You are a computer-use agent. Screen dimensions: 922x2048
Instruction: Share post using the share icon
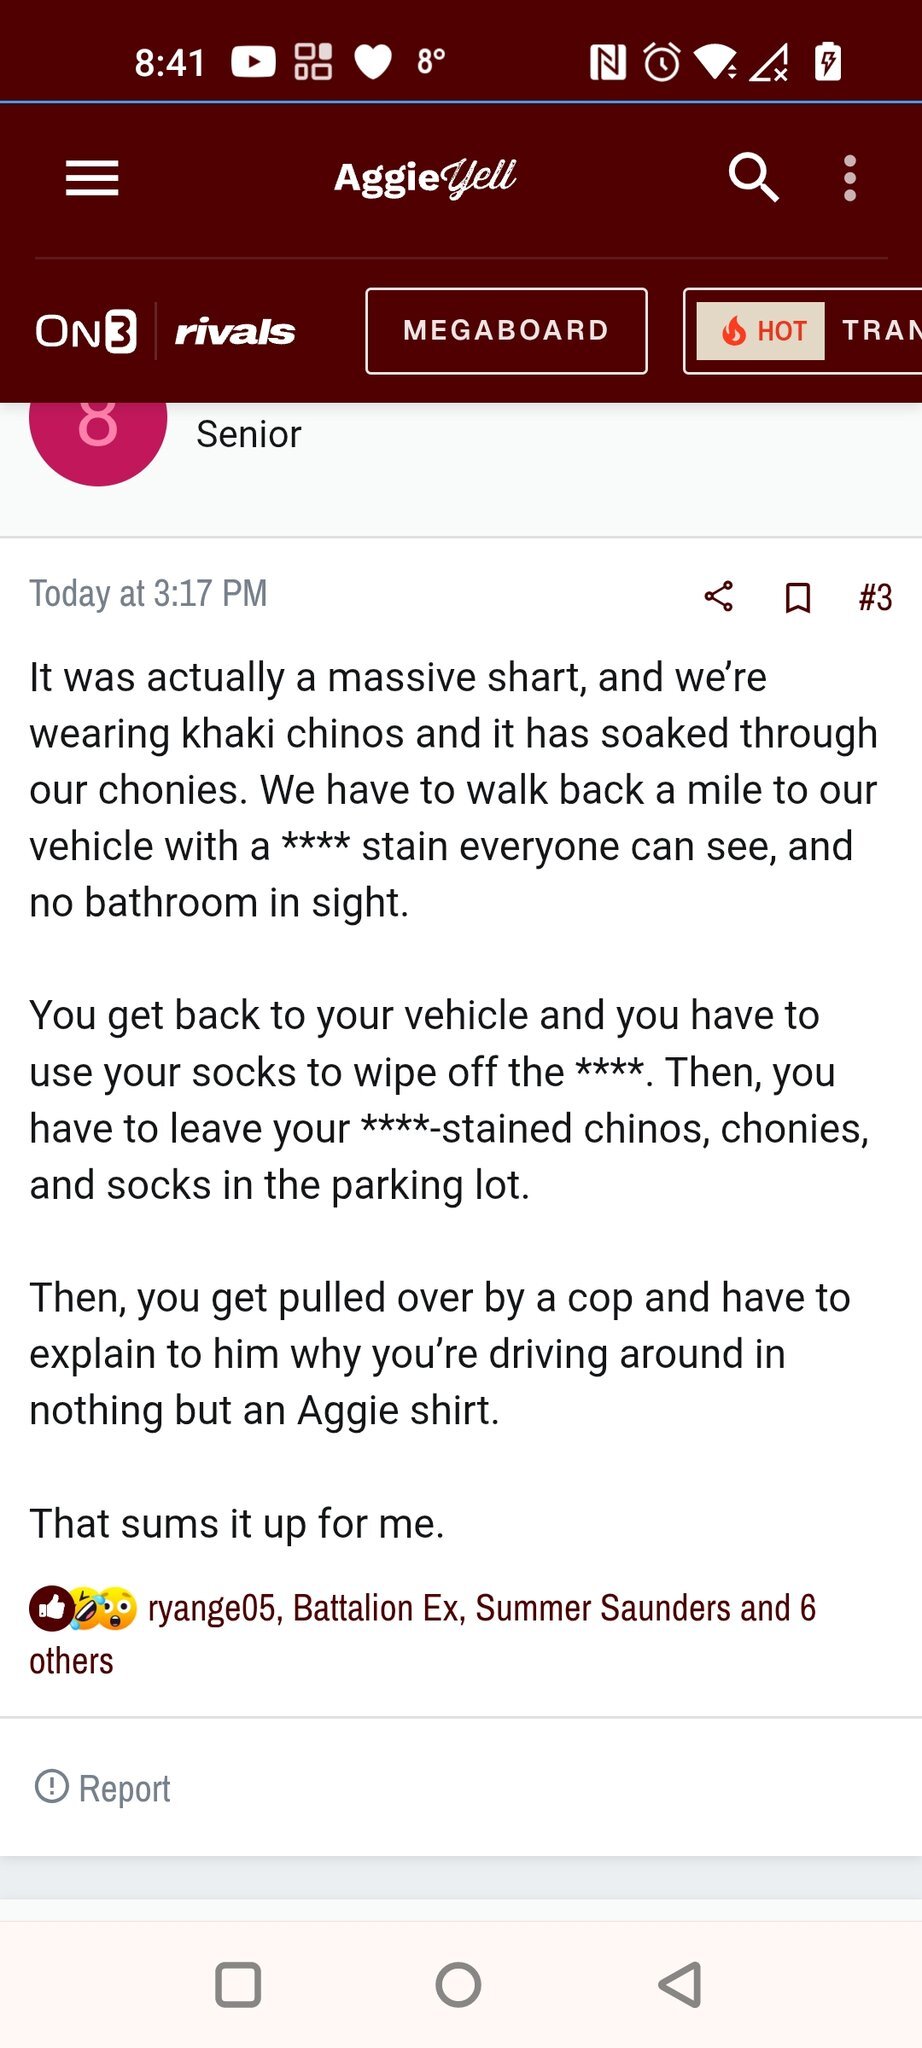pyautogui.click(x=718, y=596)
